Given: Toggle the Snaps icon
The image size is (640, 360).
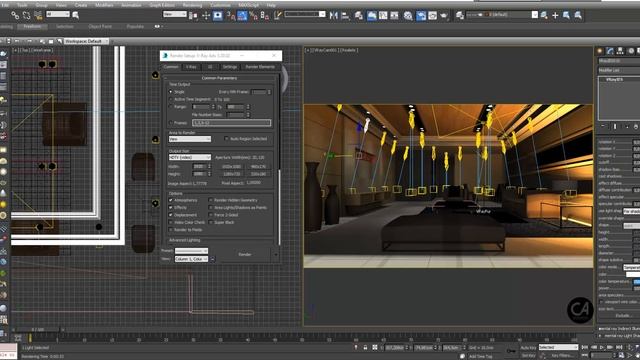Looking at the screenshot, I should (x=231, y=16).
